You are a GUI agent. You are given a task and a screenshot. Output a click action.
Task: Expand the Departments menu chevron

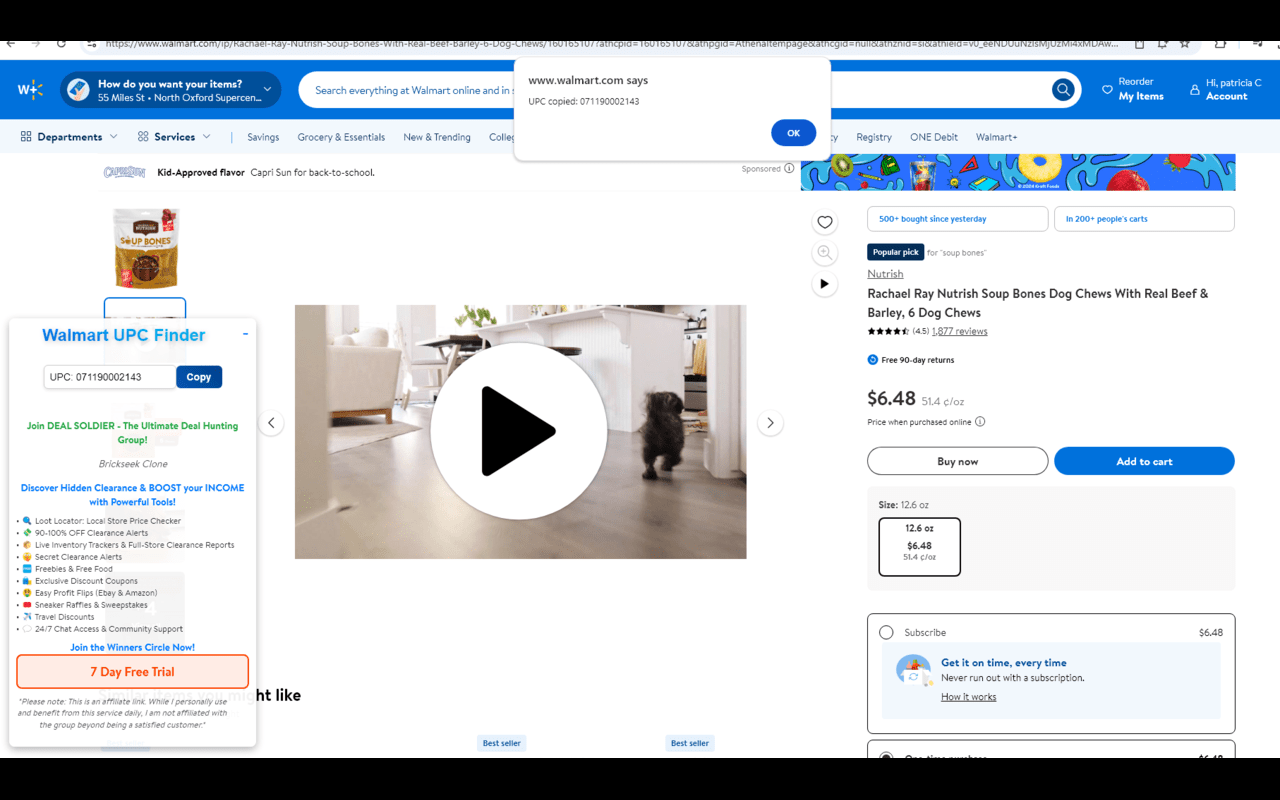click(113, 137)
